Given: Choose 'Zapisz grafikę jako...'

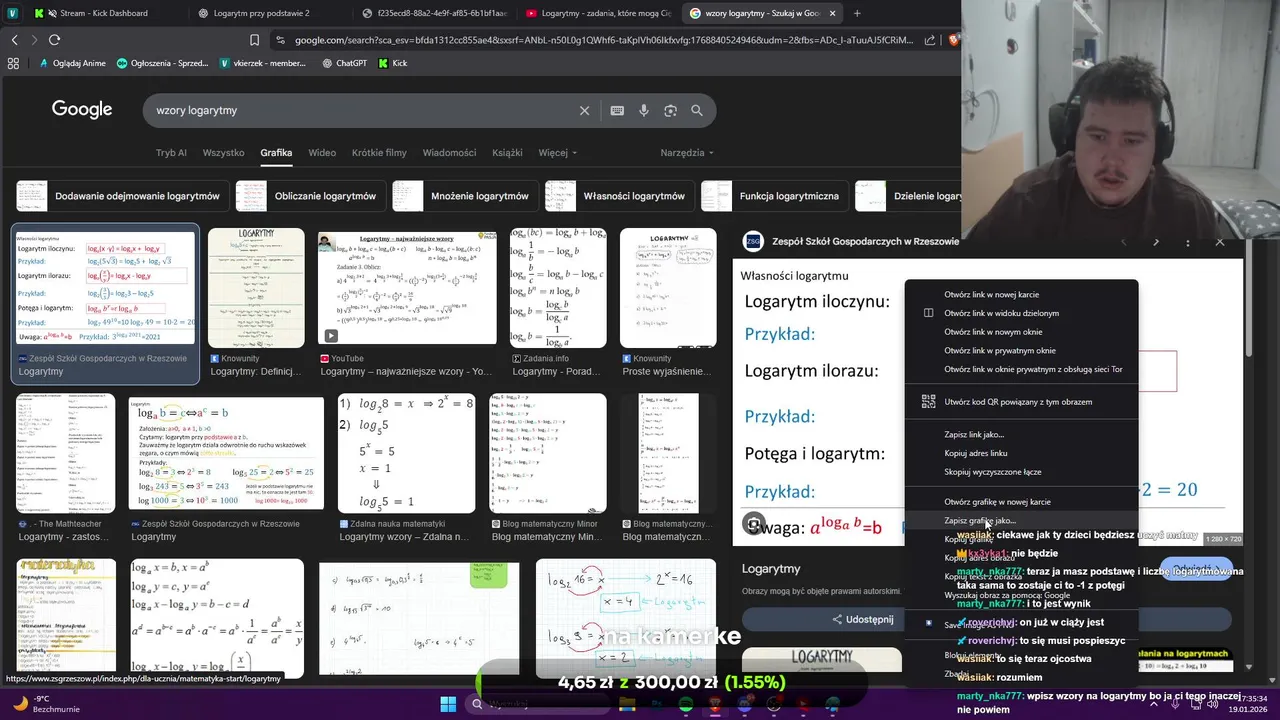Looking at the screenshot, I should [1021, 521].
